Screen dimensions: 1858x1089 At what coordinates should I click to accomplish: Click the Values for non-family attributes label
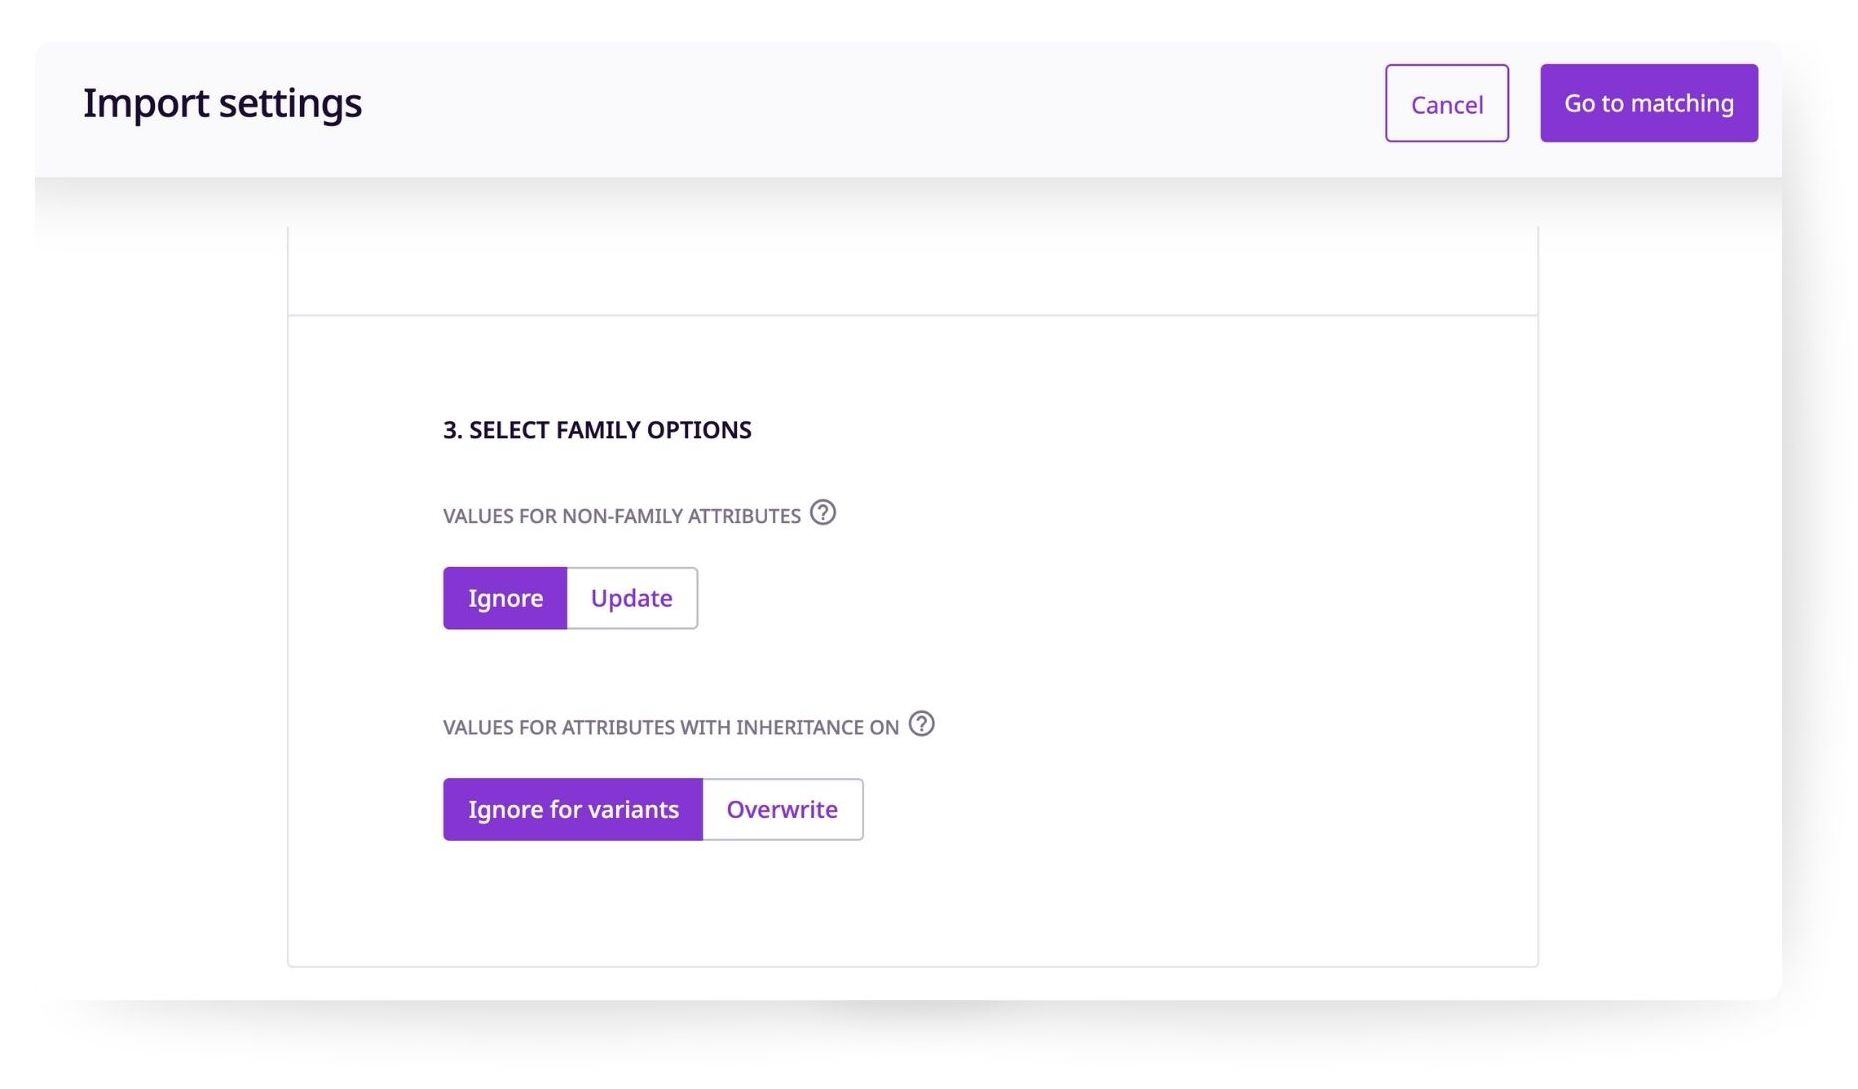pos(621,516)
